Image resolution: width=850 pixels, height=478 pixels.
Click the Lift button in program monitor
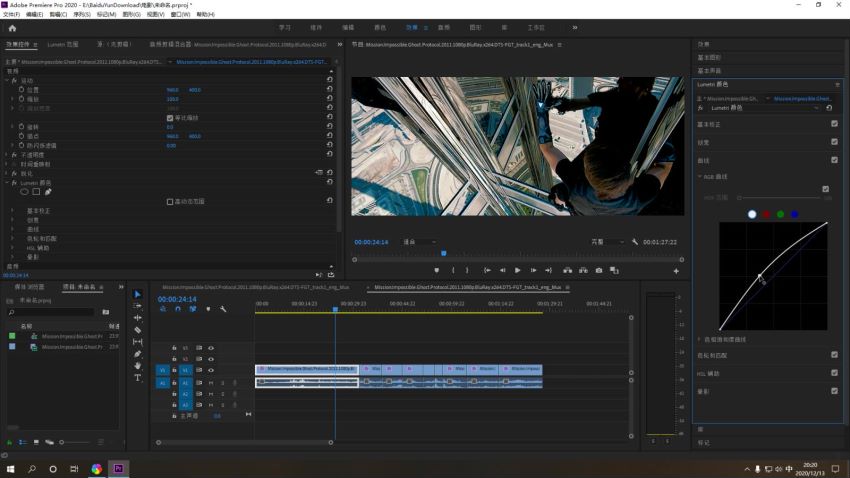[568, 270]
